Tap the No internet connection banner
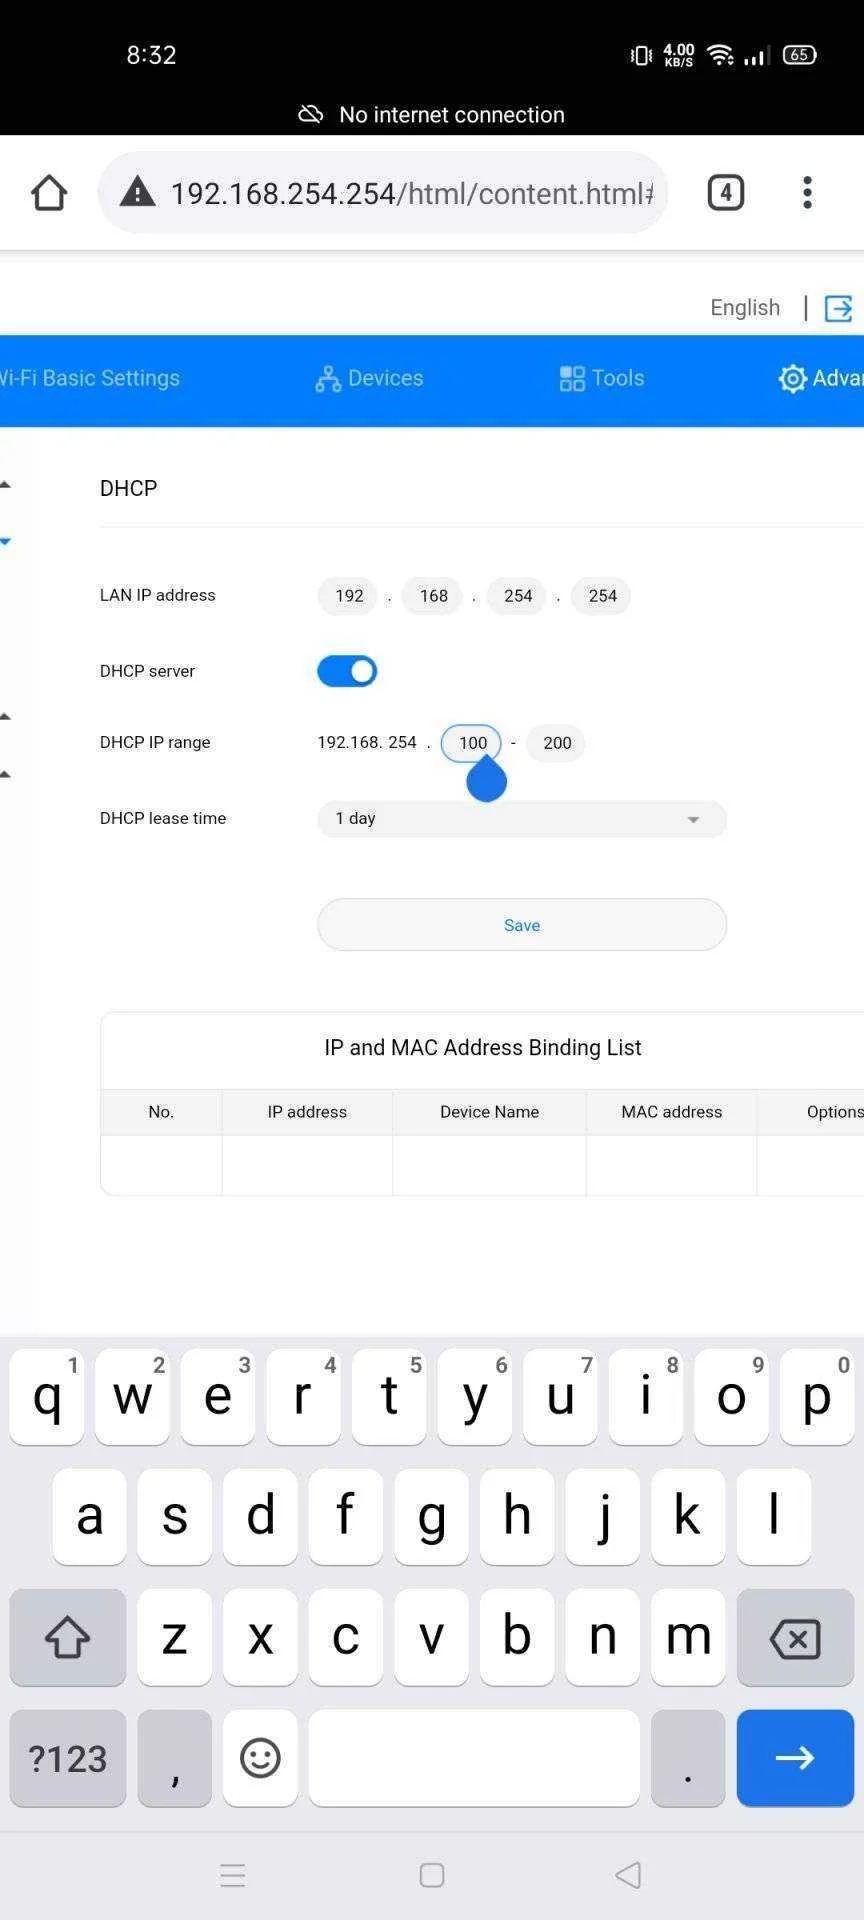 [x=432, y=114]
